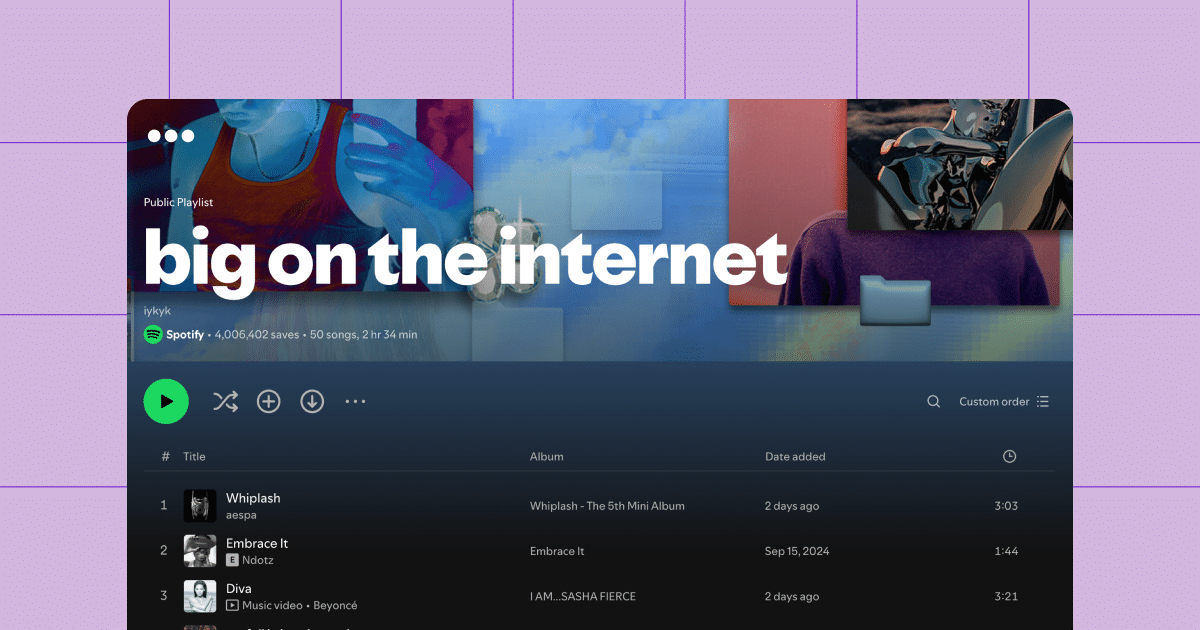Image resolution: width=1200 pixels, height=630 pixels.
Task: Click the Sep 15, 2024 date added
Action: (797, 551)
